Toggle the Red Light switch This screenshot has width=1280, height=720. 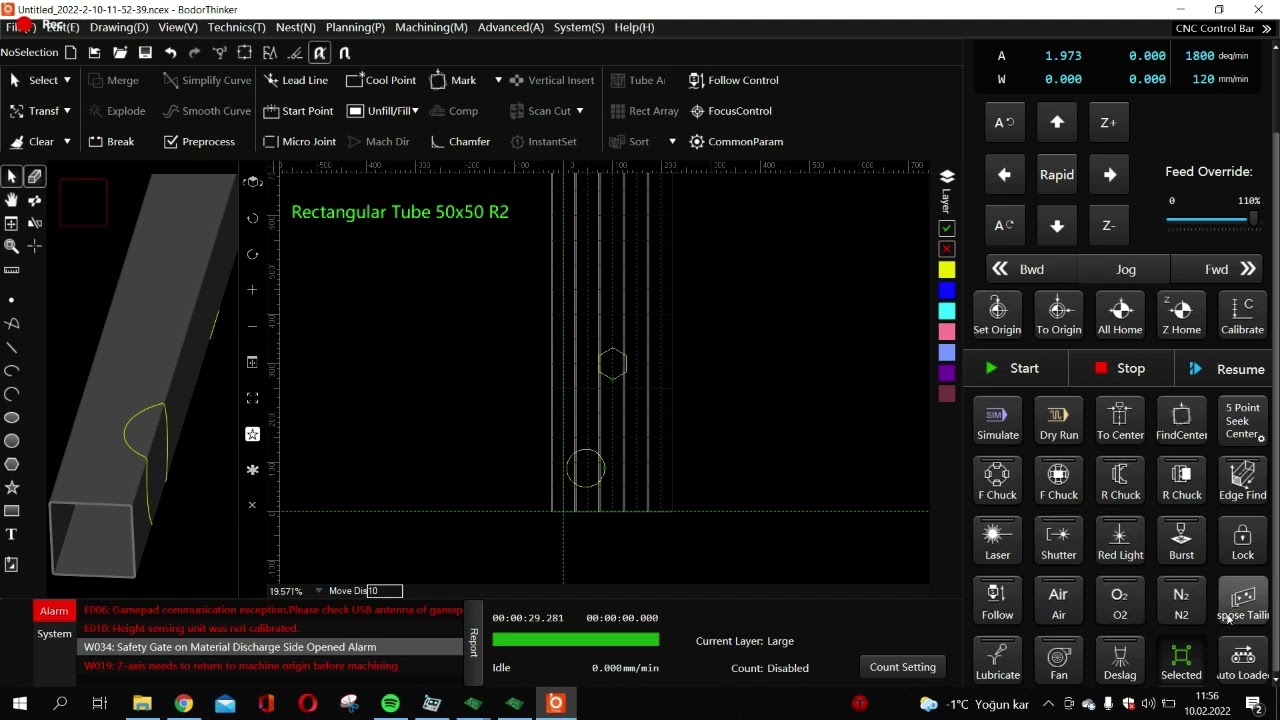(x=1120, y=540)
